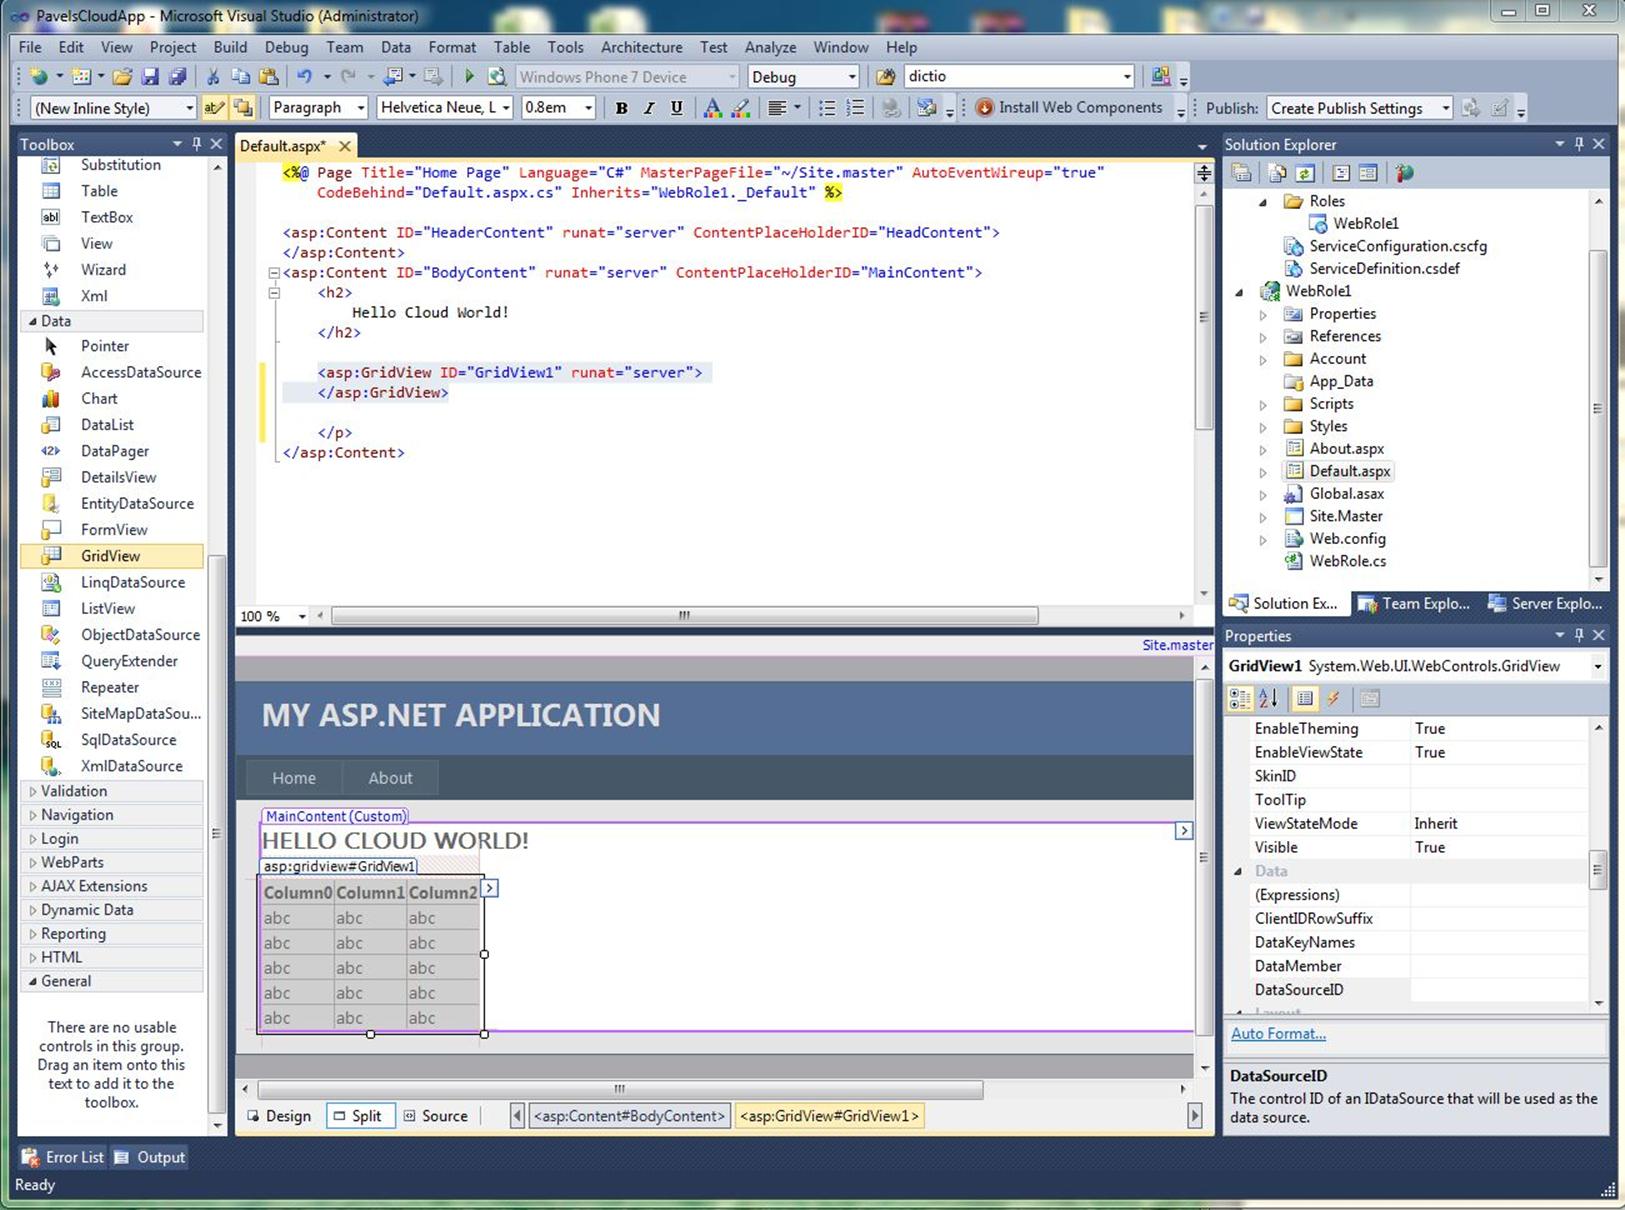This screenshot has height=1210, width=1625.
Task: Toggle Alphabetical sort in Properties panel
Action: point(1268,699)
